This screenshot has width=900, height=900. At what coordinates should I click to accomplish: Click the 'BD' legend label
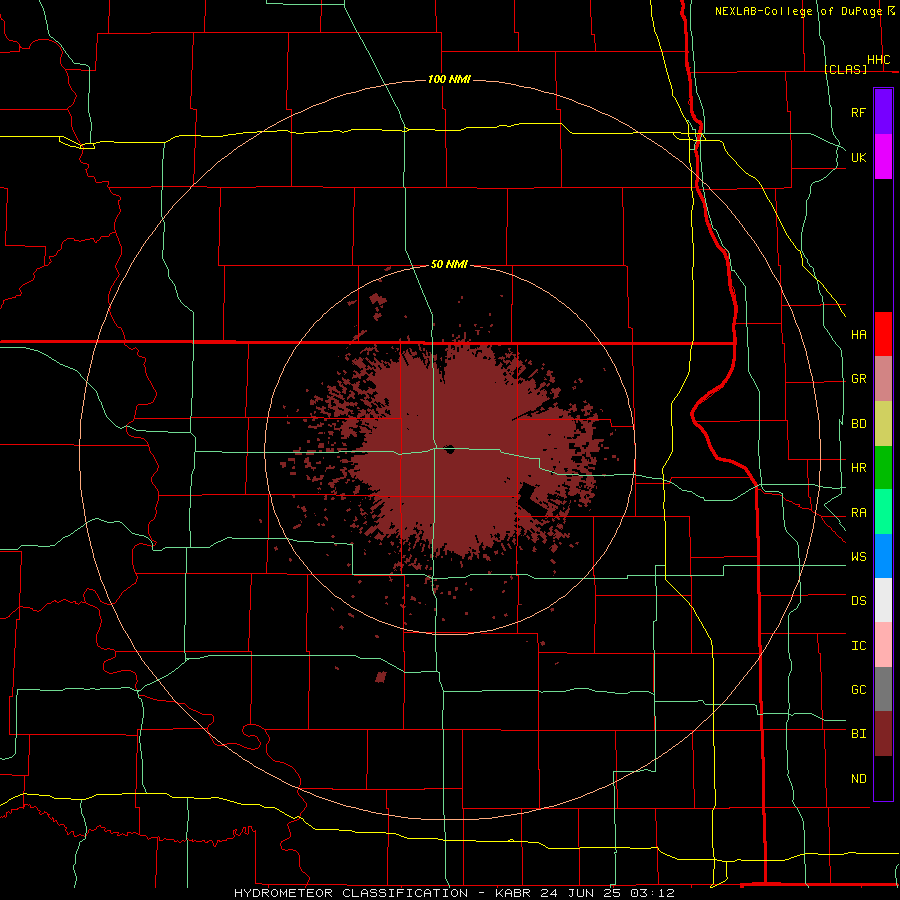point(859,424)
